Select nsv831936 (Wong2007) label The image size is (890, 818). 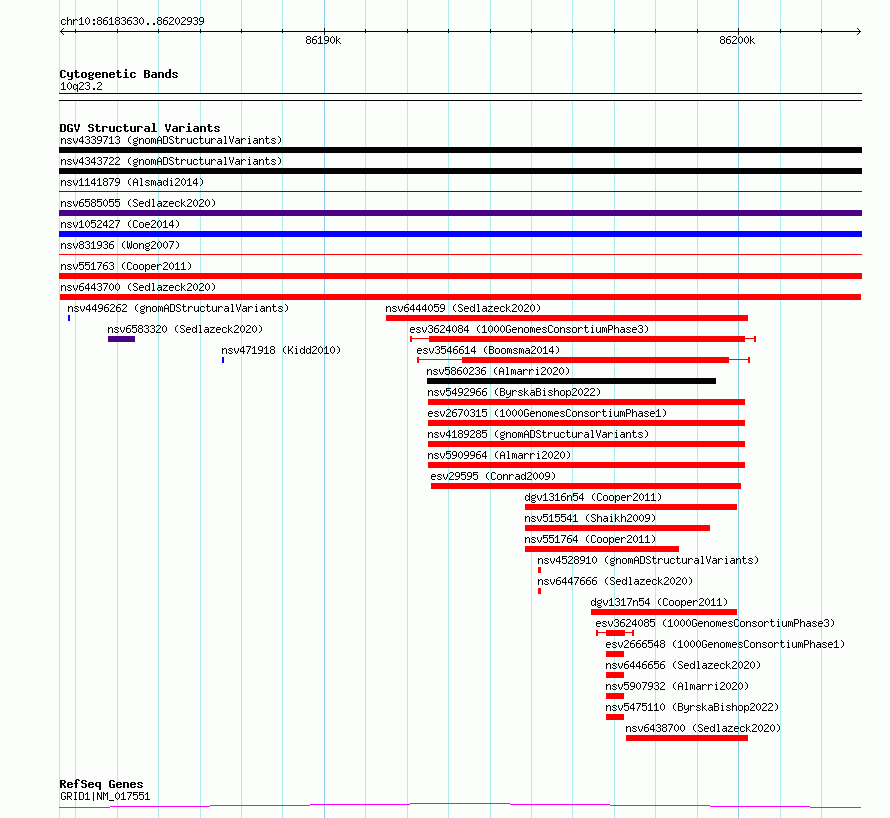pyautogui.click(x=120, y=245)
